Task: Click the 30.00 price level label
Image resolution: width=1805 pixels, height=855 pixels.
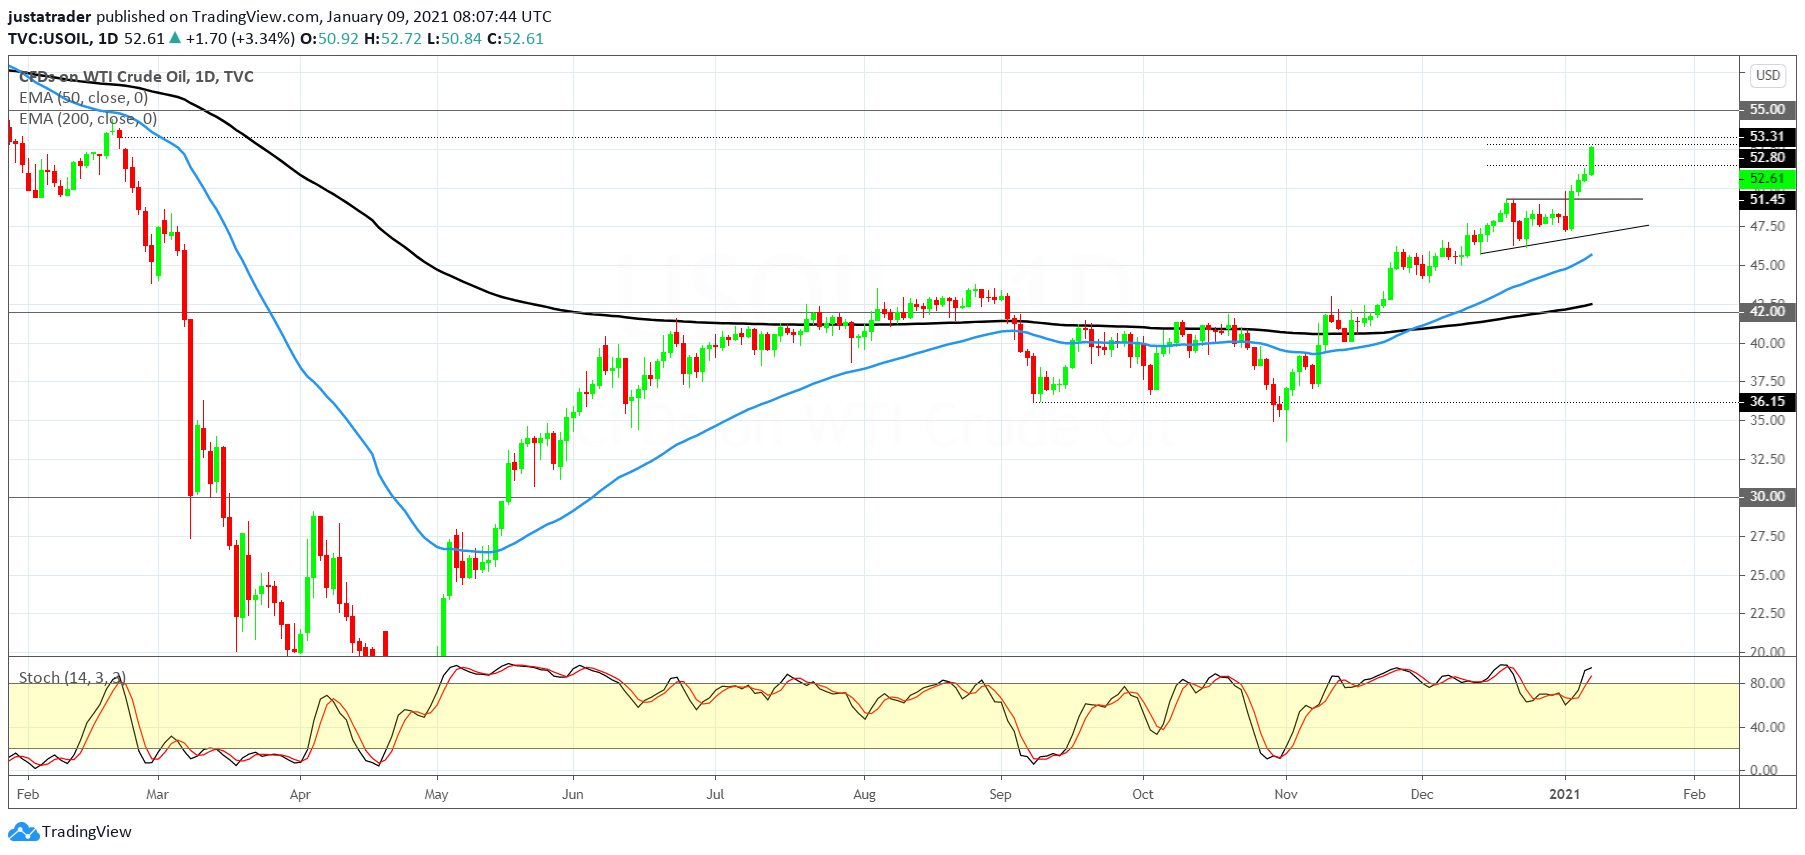Action: (x=1768, y=497)
